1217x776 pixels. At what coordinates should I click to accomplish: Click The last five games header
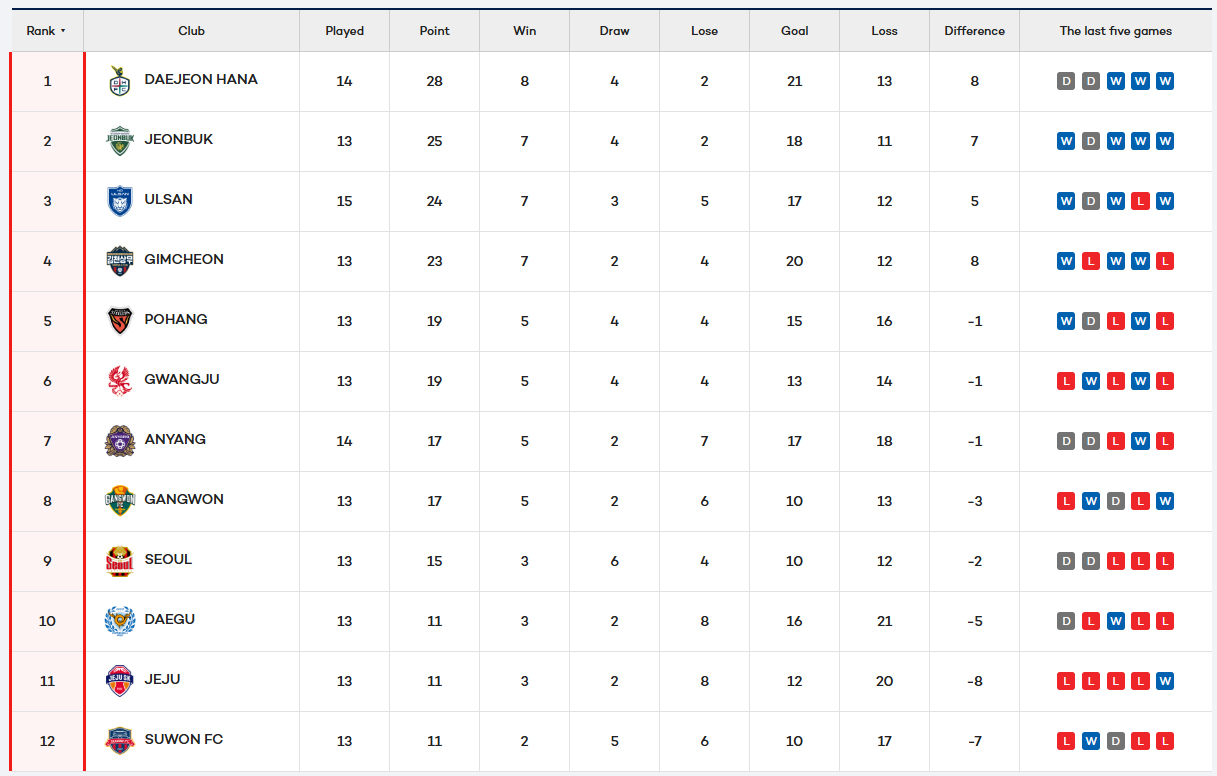1115,31
